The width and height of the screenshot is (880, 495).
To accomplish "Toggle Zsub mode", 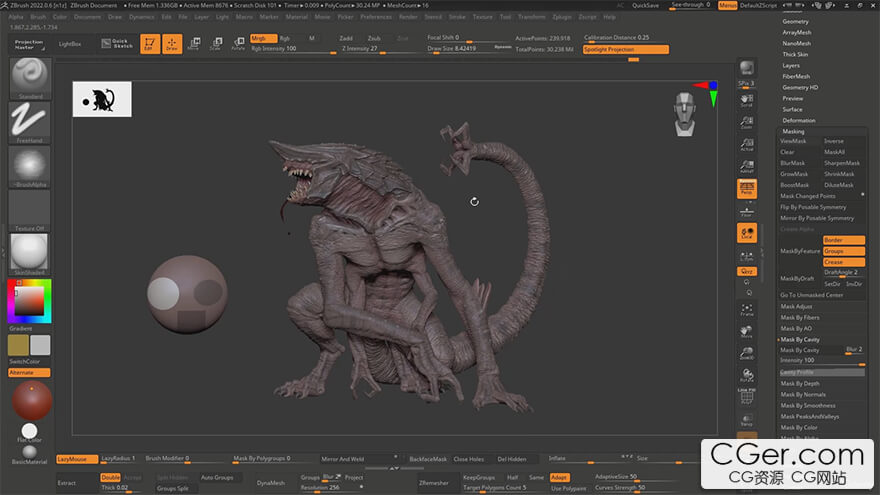I will point(374,38).
